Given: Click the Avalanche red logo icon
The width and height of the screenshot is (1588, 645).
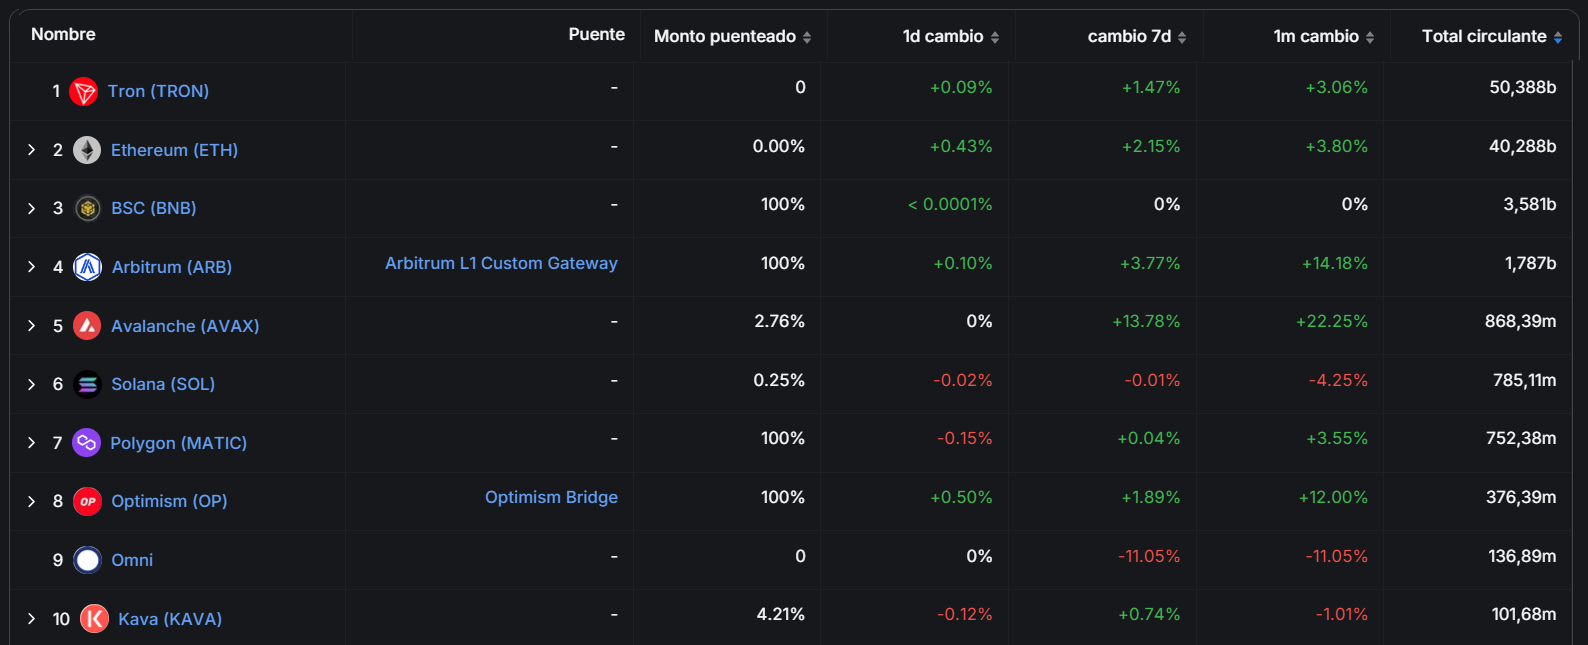Looking at the screenshot, I should (87, 326).
